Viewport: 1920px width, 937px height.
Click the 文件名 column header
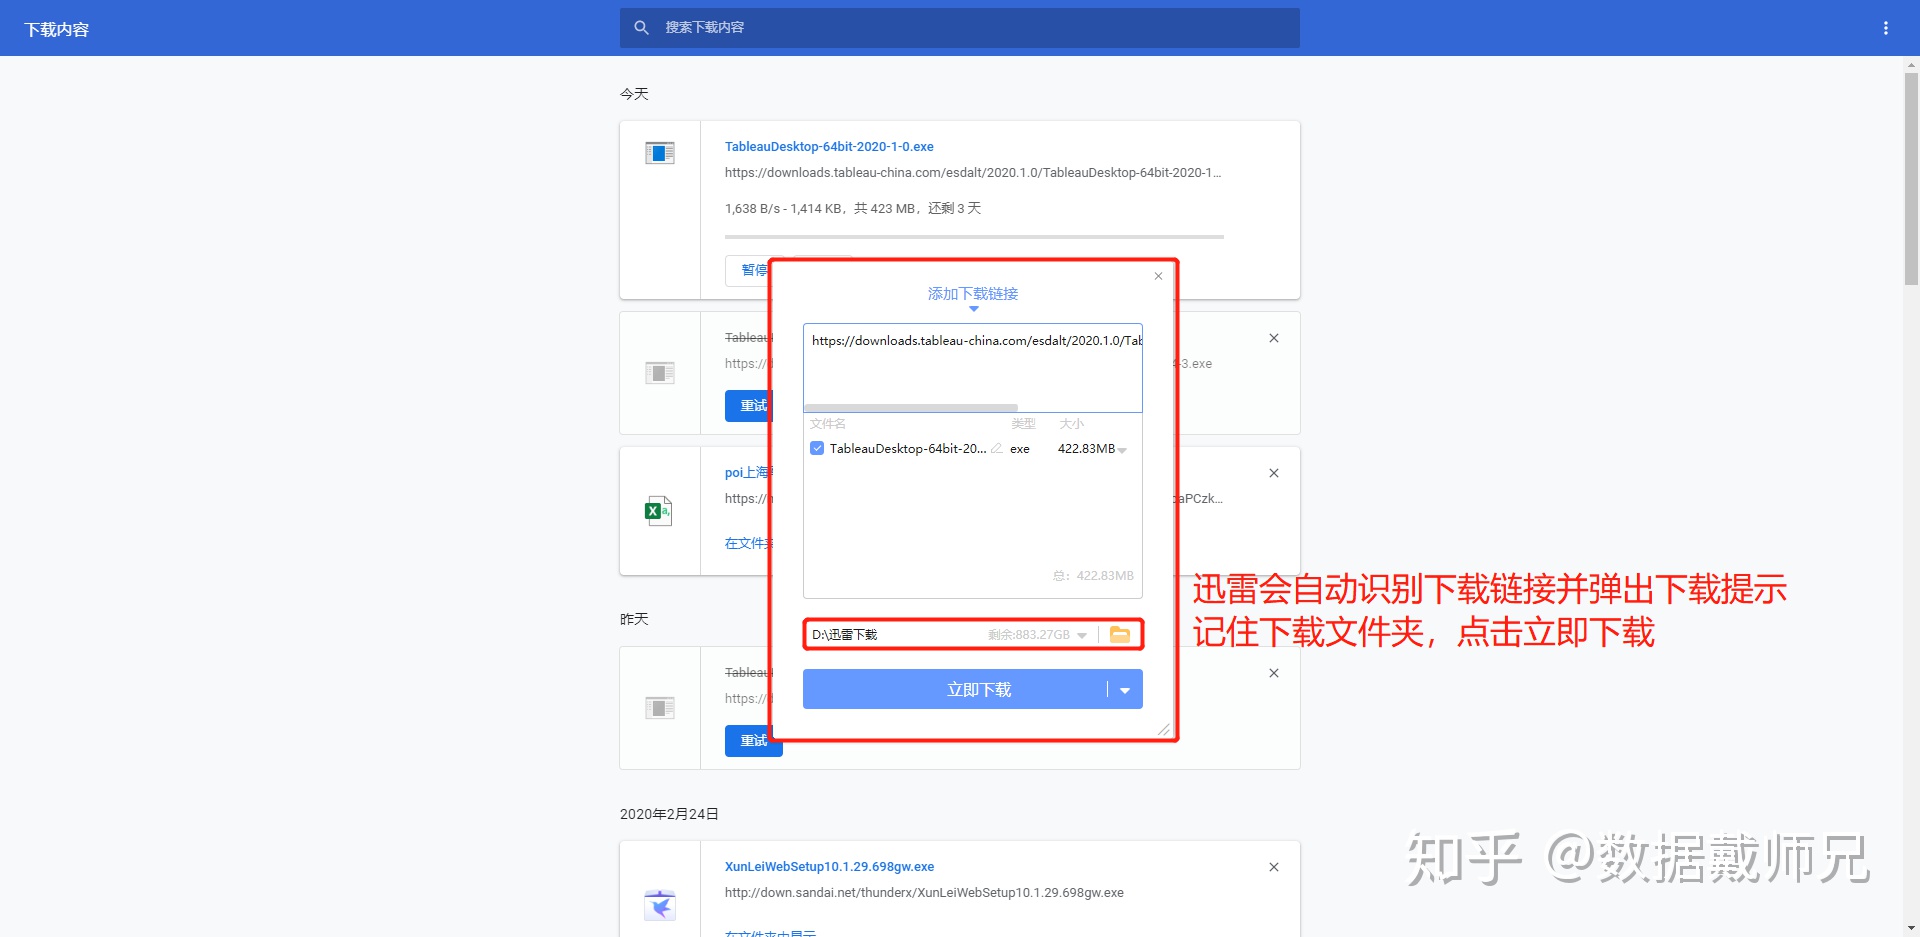pyautogui.click(x=828, y=424)
